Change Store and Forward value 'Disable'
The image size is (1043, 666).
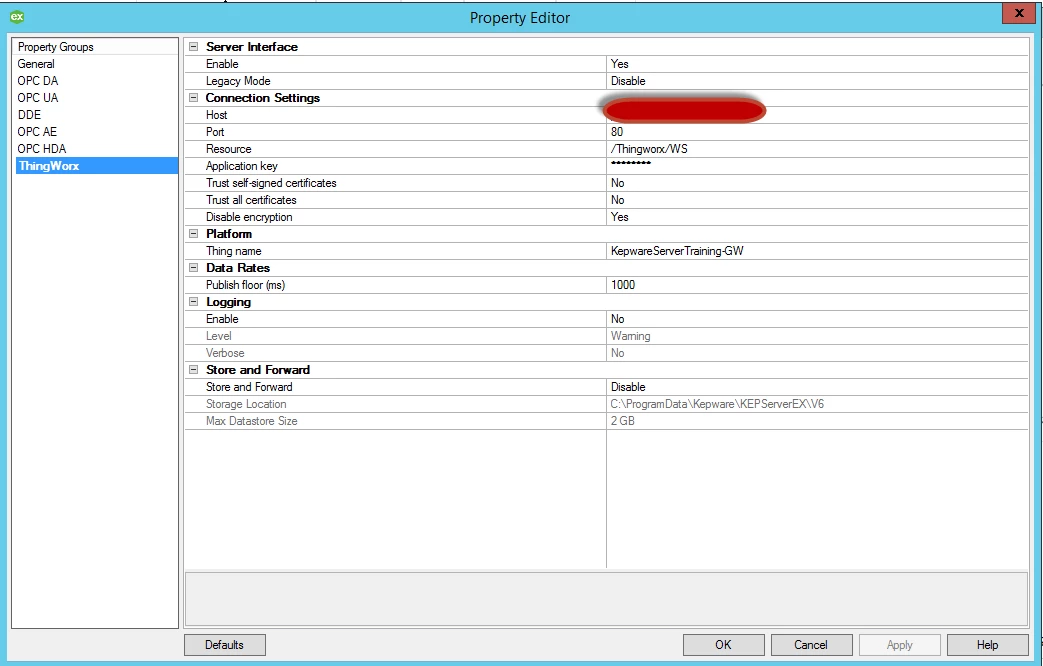[x=818, y=387]
